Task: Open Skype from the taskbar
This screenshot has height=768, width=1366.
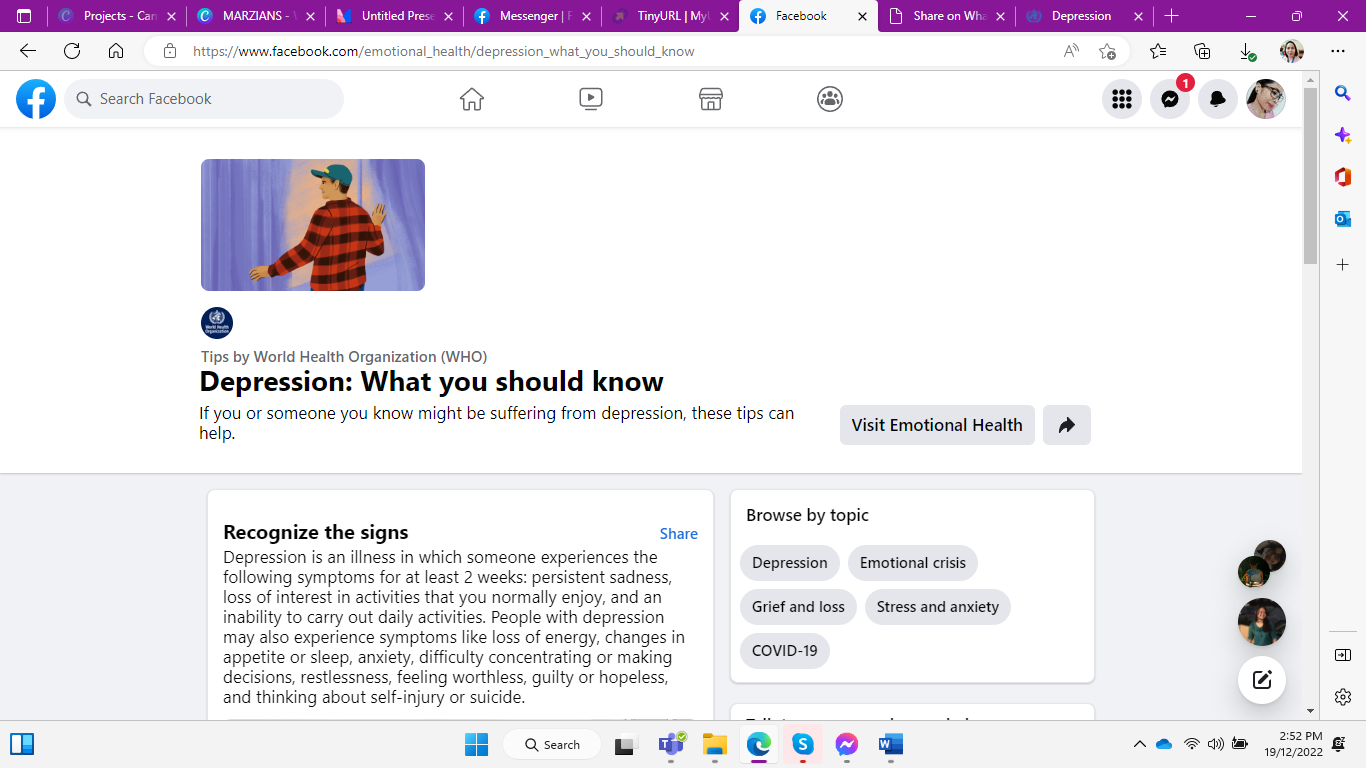Action: (802, 744)
